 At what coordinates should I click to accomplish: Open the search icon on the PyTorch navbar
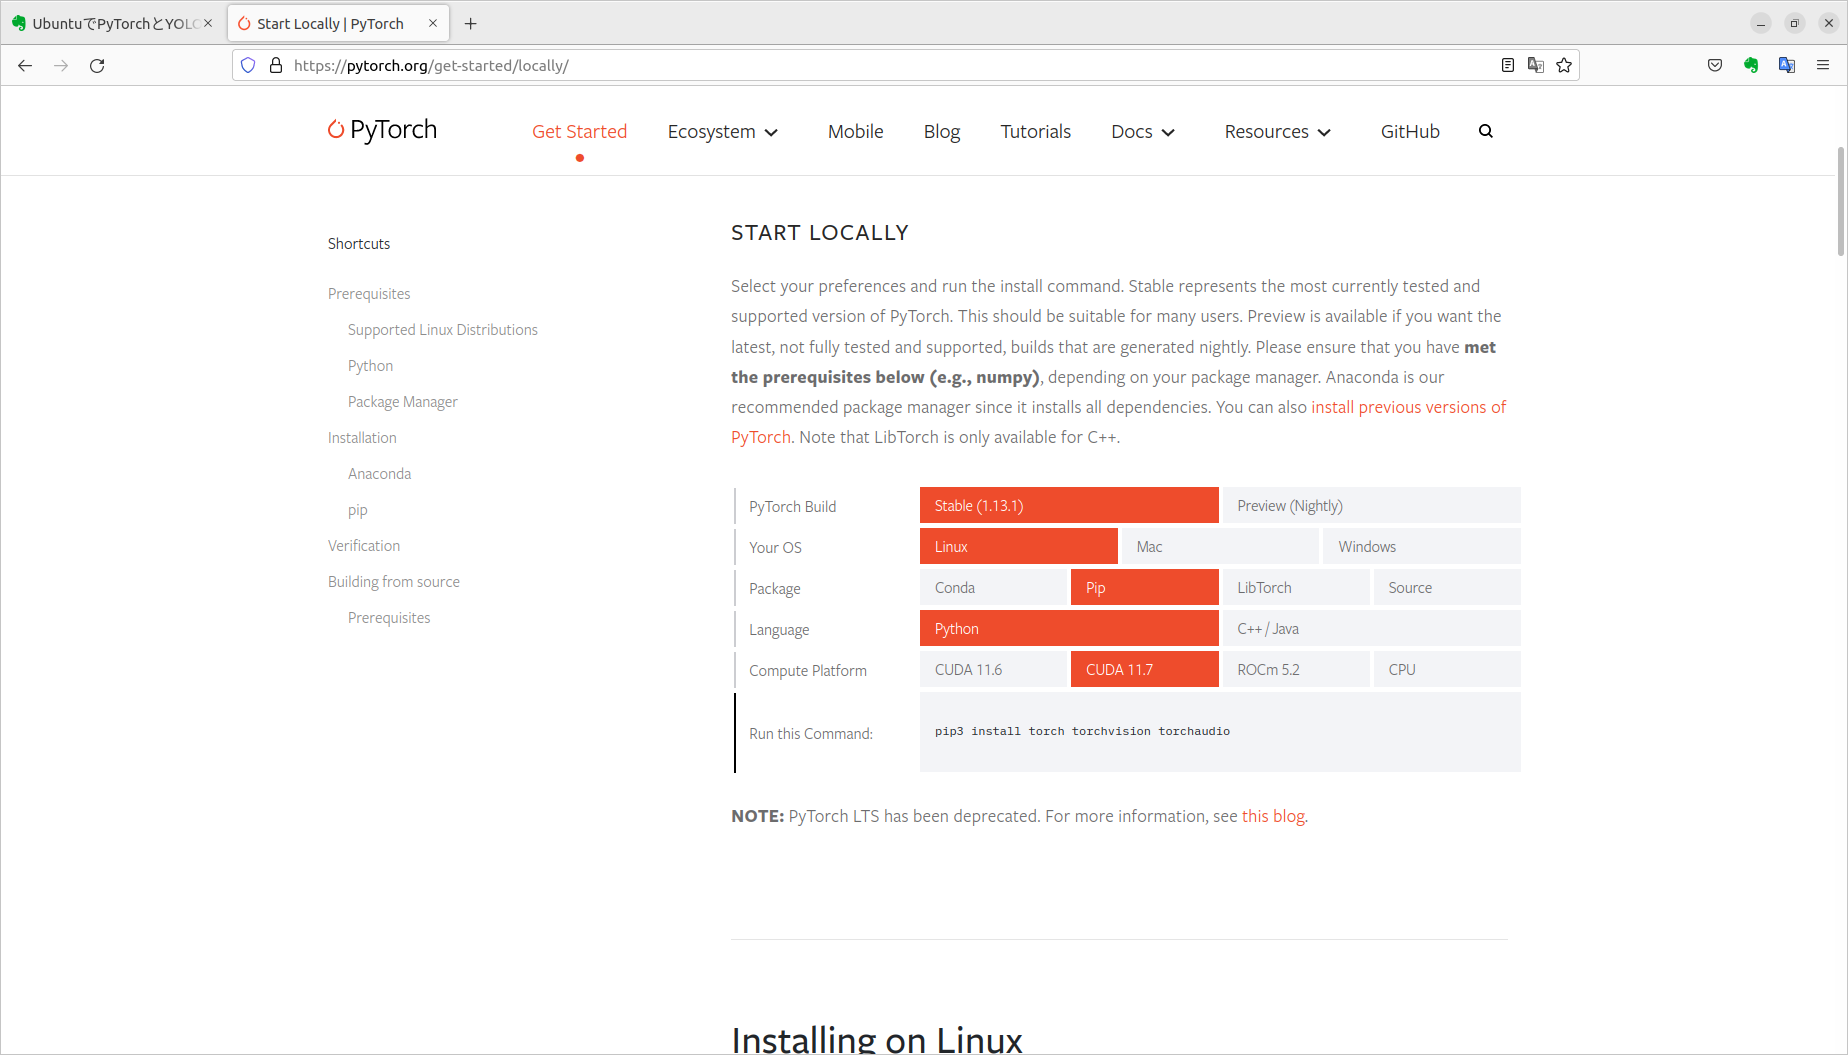[x=1486, y=130]
